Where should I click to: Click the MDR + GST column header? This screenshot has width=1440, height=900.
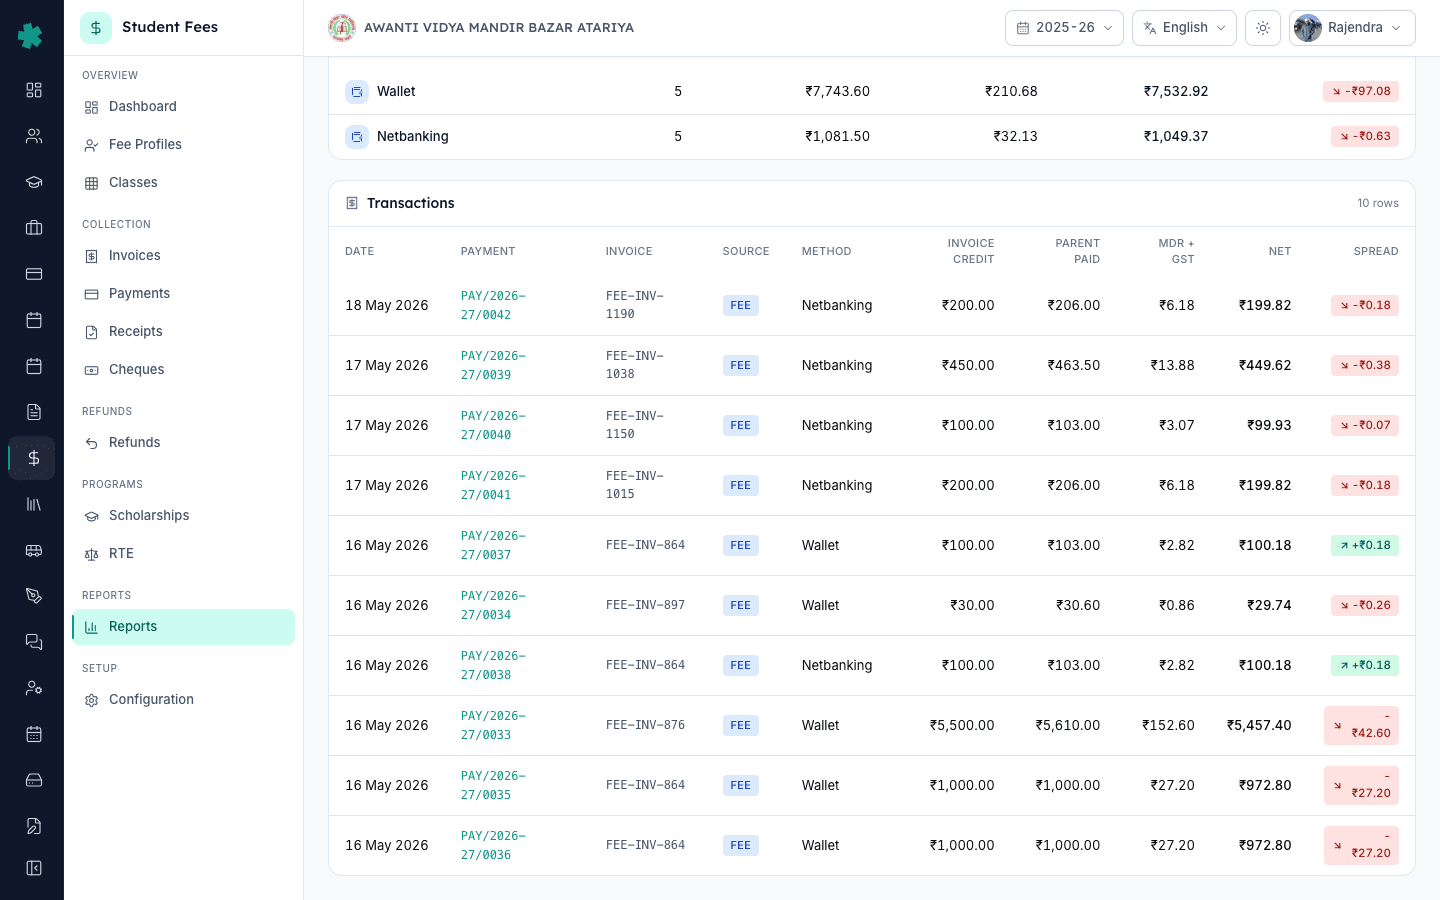[x=1176, y=252]
